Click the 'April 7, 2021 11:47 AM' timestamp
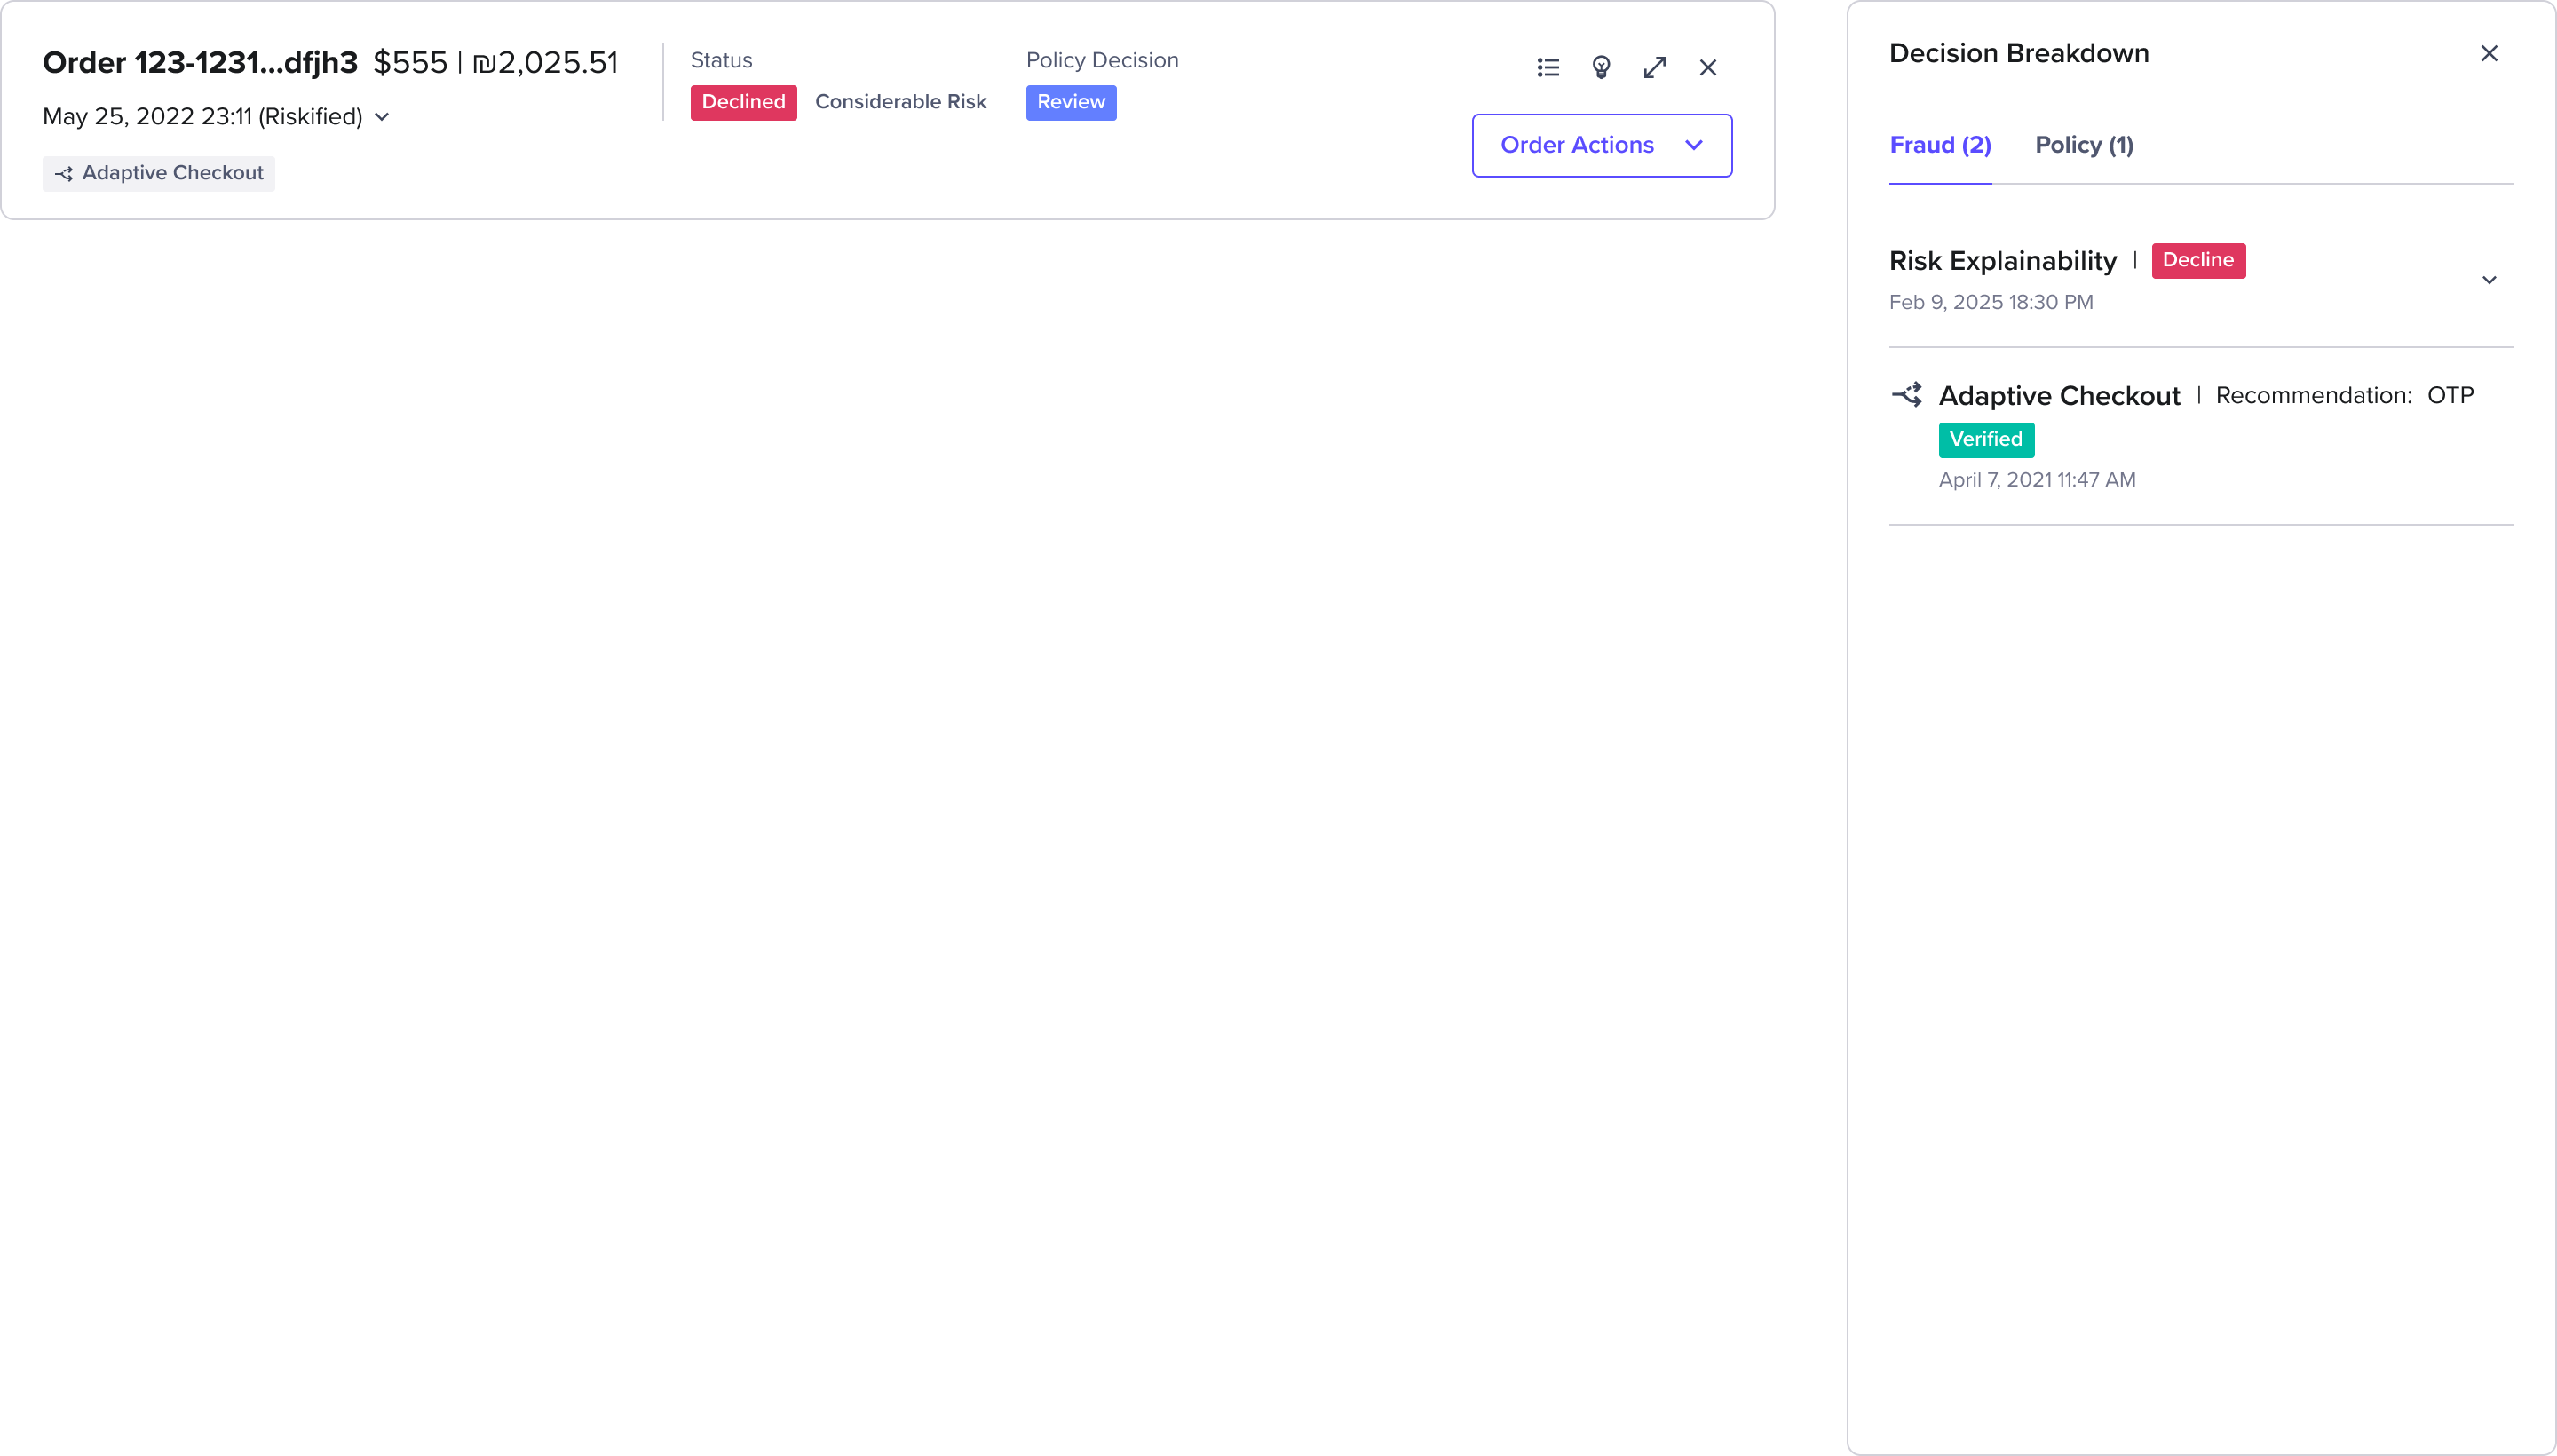 pos(2037,480)
